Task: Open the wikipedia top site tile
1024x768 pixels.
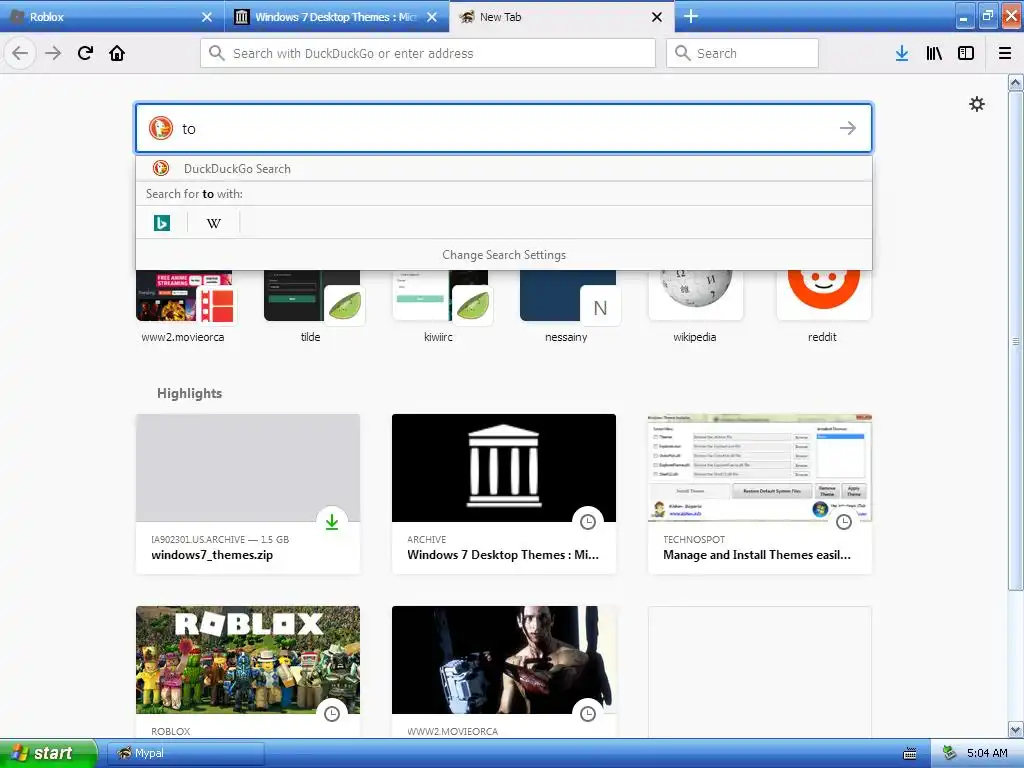Action: (695, 306)
